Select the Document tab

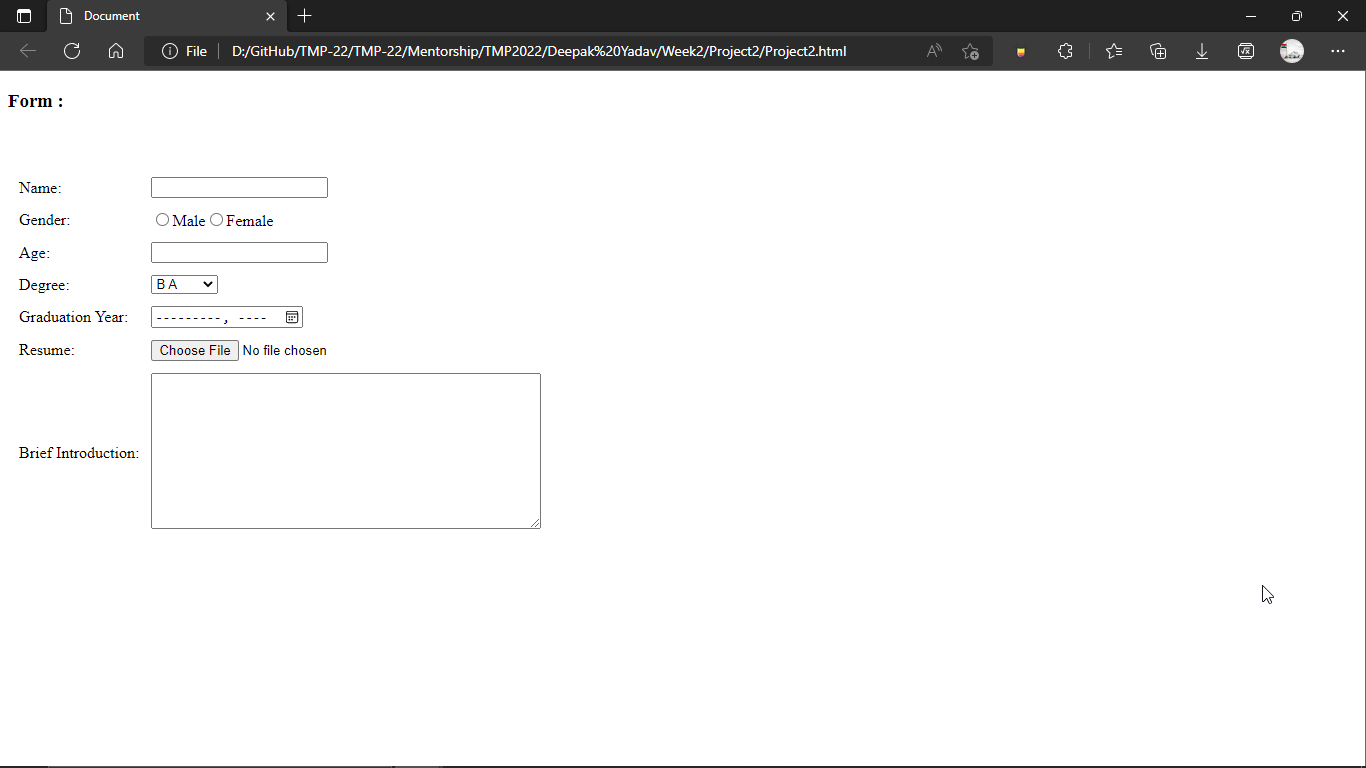point(167,16)
